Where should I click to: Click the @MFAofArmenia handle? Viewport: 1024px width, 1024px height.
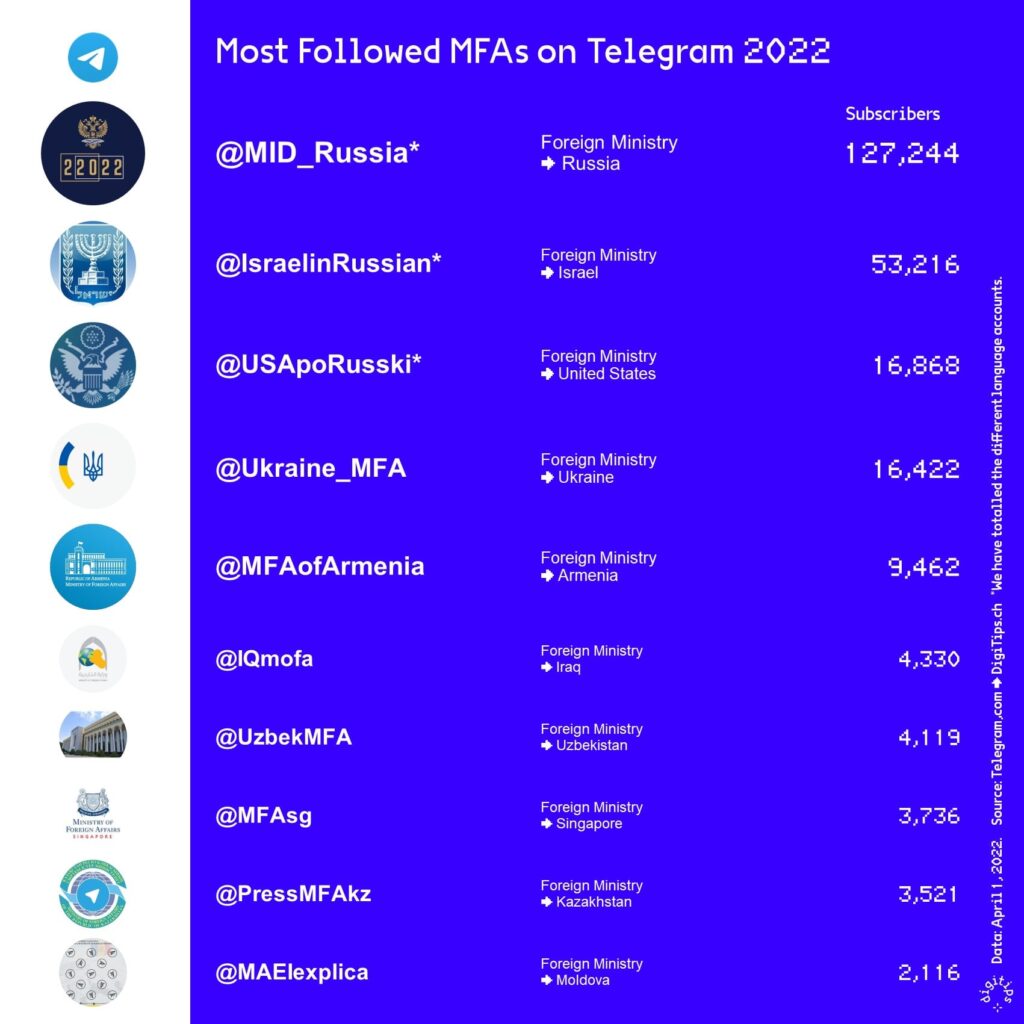pyautogui.click(x=320, y=566)
